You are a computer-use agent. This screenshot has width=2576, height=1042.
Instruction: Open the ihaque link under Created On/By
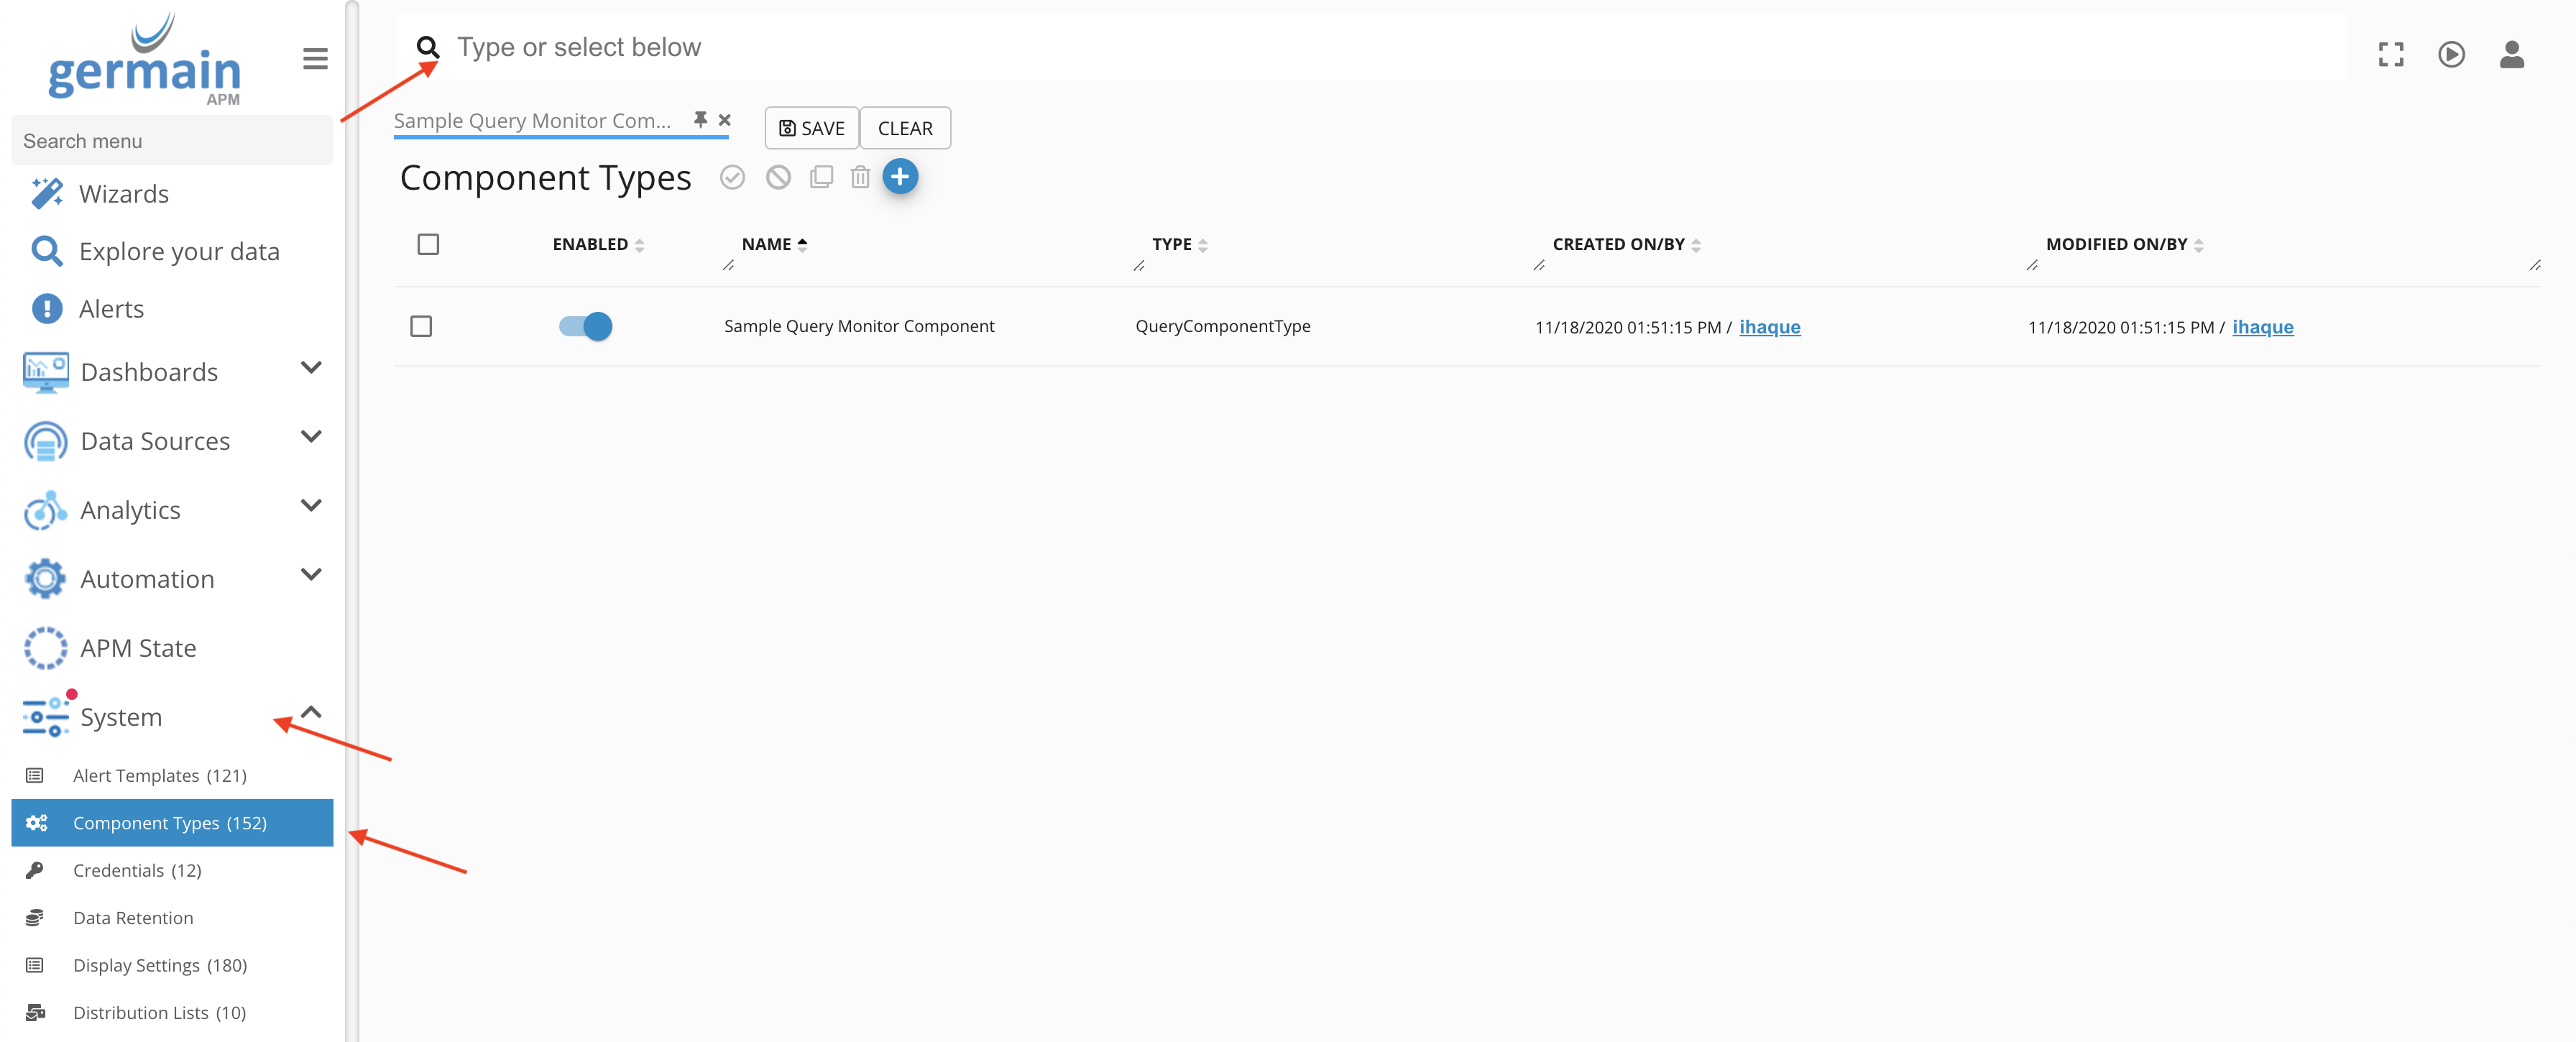pyautogui.click(x=1769, y=327)
